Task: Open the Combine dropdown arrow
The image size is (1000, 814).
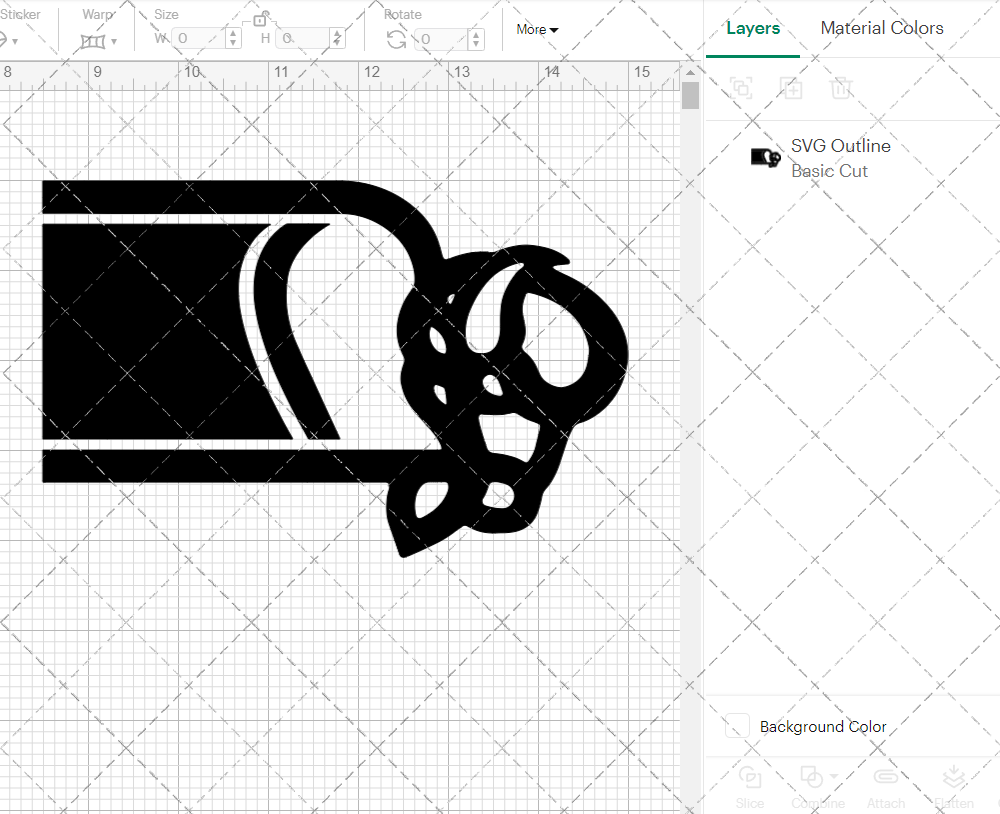Action: 834,777
